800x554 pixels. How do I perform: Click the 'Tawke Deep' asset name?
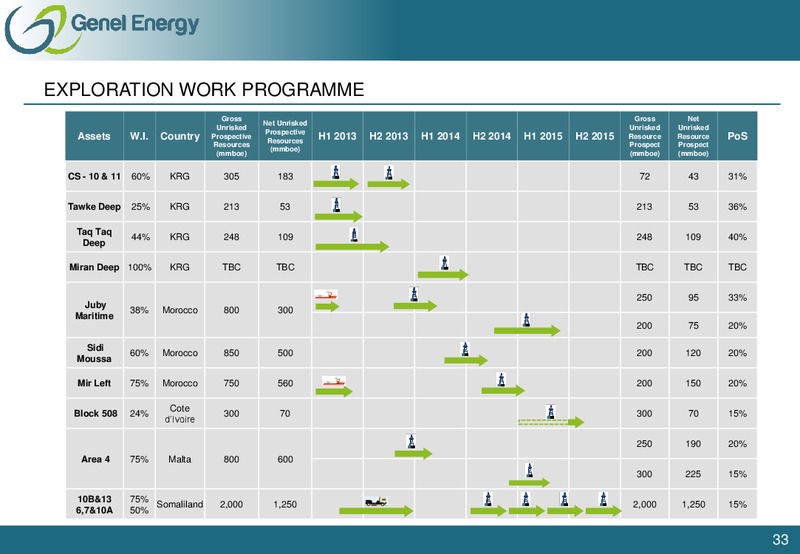(94, 207)
